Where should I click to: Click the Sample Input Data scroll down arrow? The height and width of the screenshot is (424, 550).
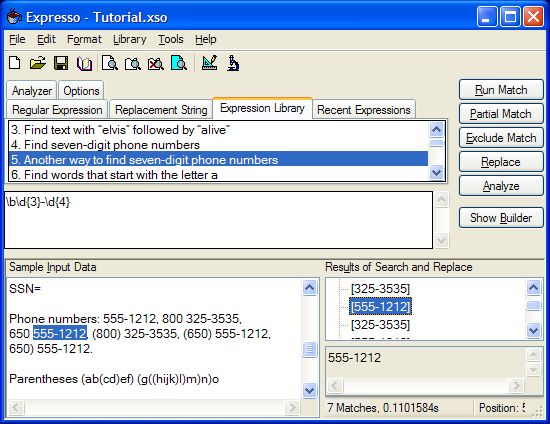tap(309, 390)
